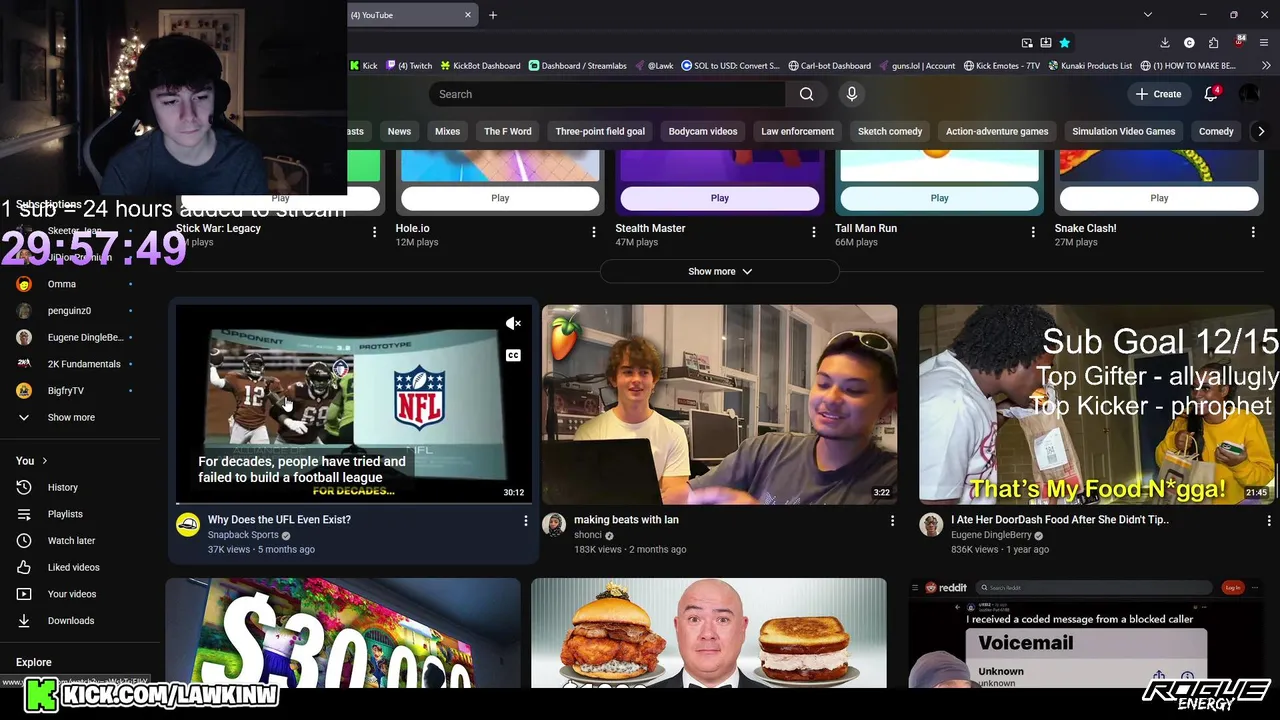Open the 2K Fundamentals subscription
Screen dimensions: 1280x720
(x=84, y=364)
